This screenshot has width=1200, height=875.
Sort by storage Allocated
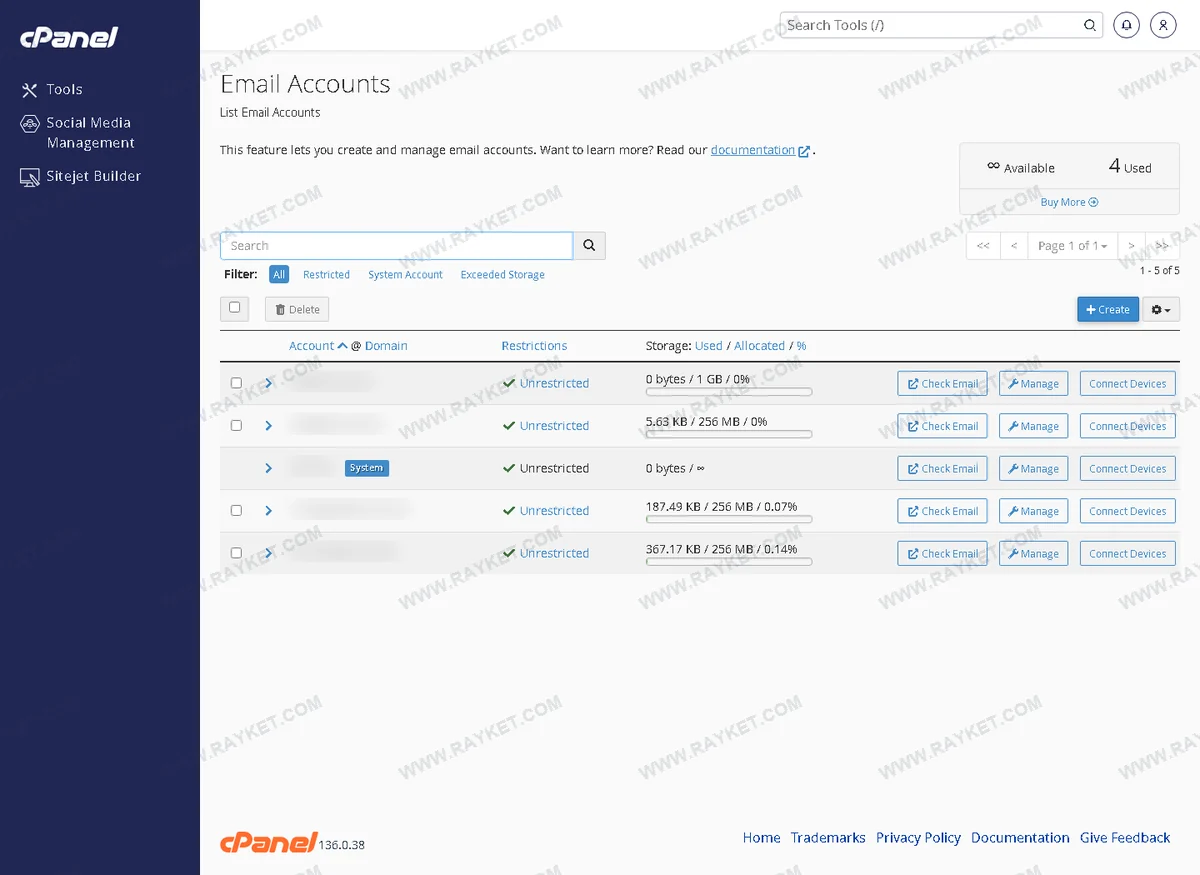click(759, 346)
